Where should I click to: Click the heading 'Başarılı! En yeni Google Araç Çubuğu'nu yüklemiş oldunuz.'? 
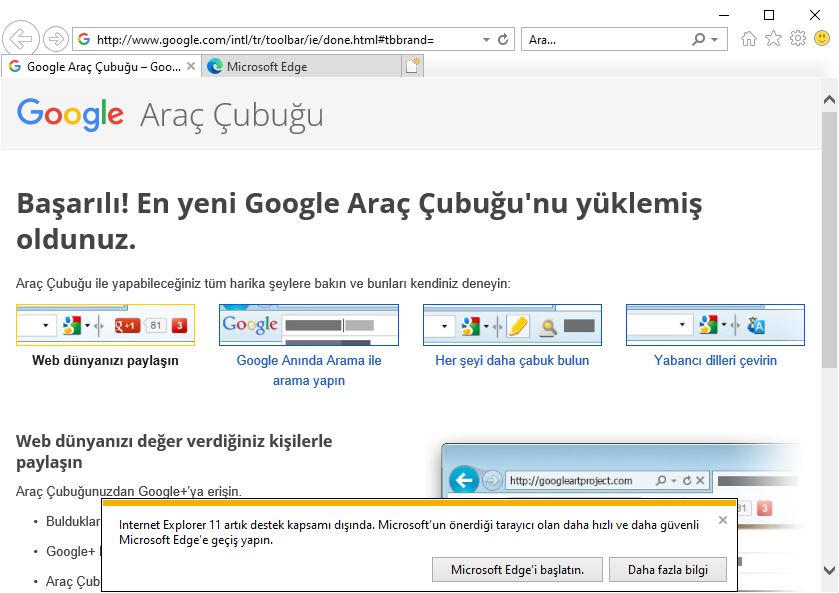coord(359,221)
